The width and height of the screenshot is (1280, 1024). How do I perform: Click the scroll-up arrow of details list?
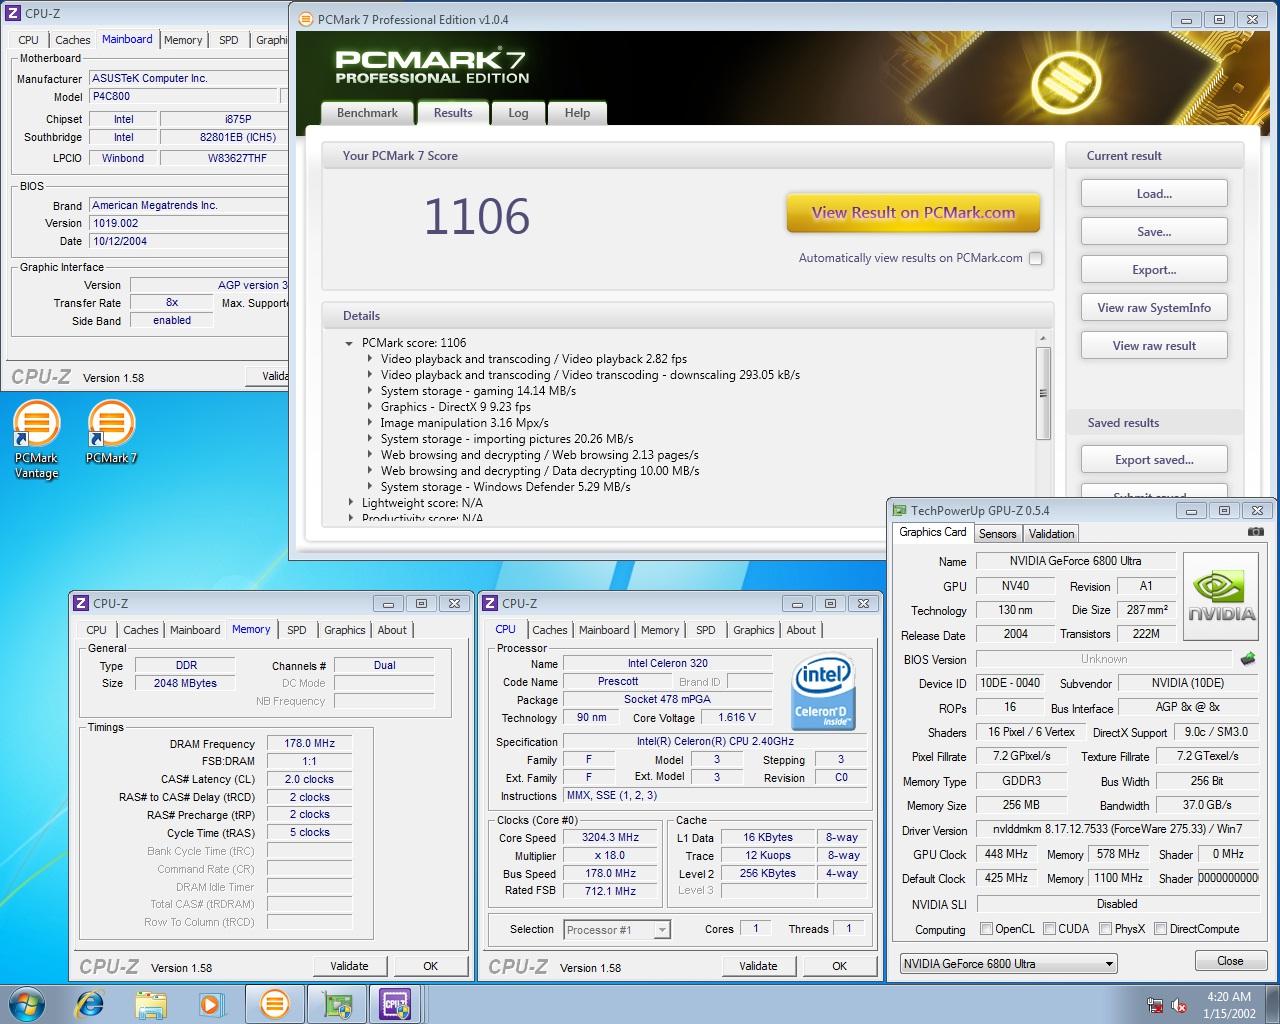click(1043, 339)
